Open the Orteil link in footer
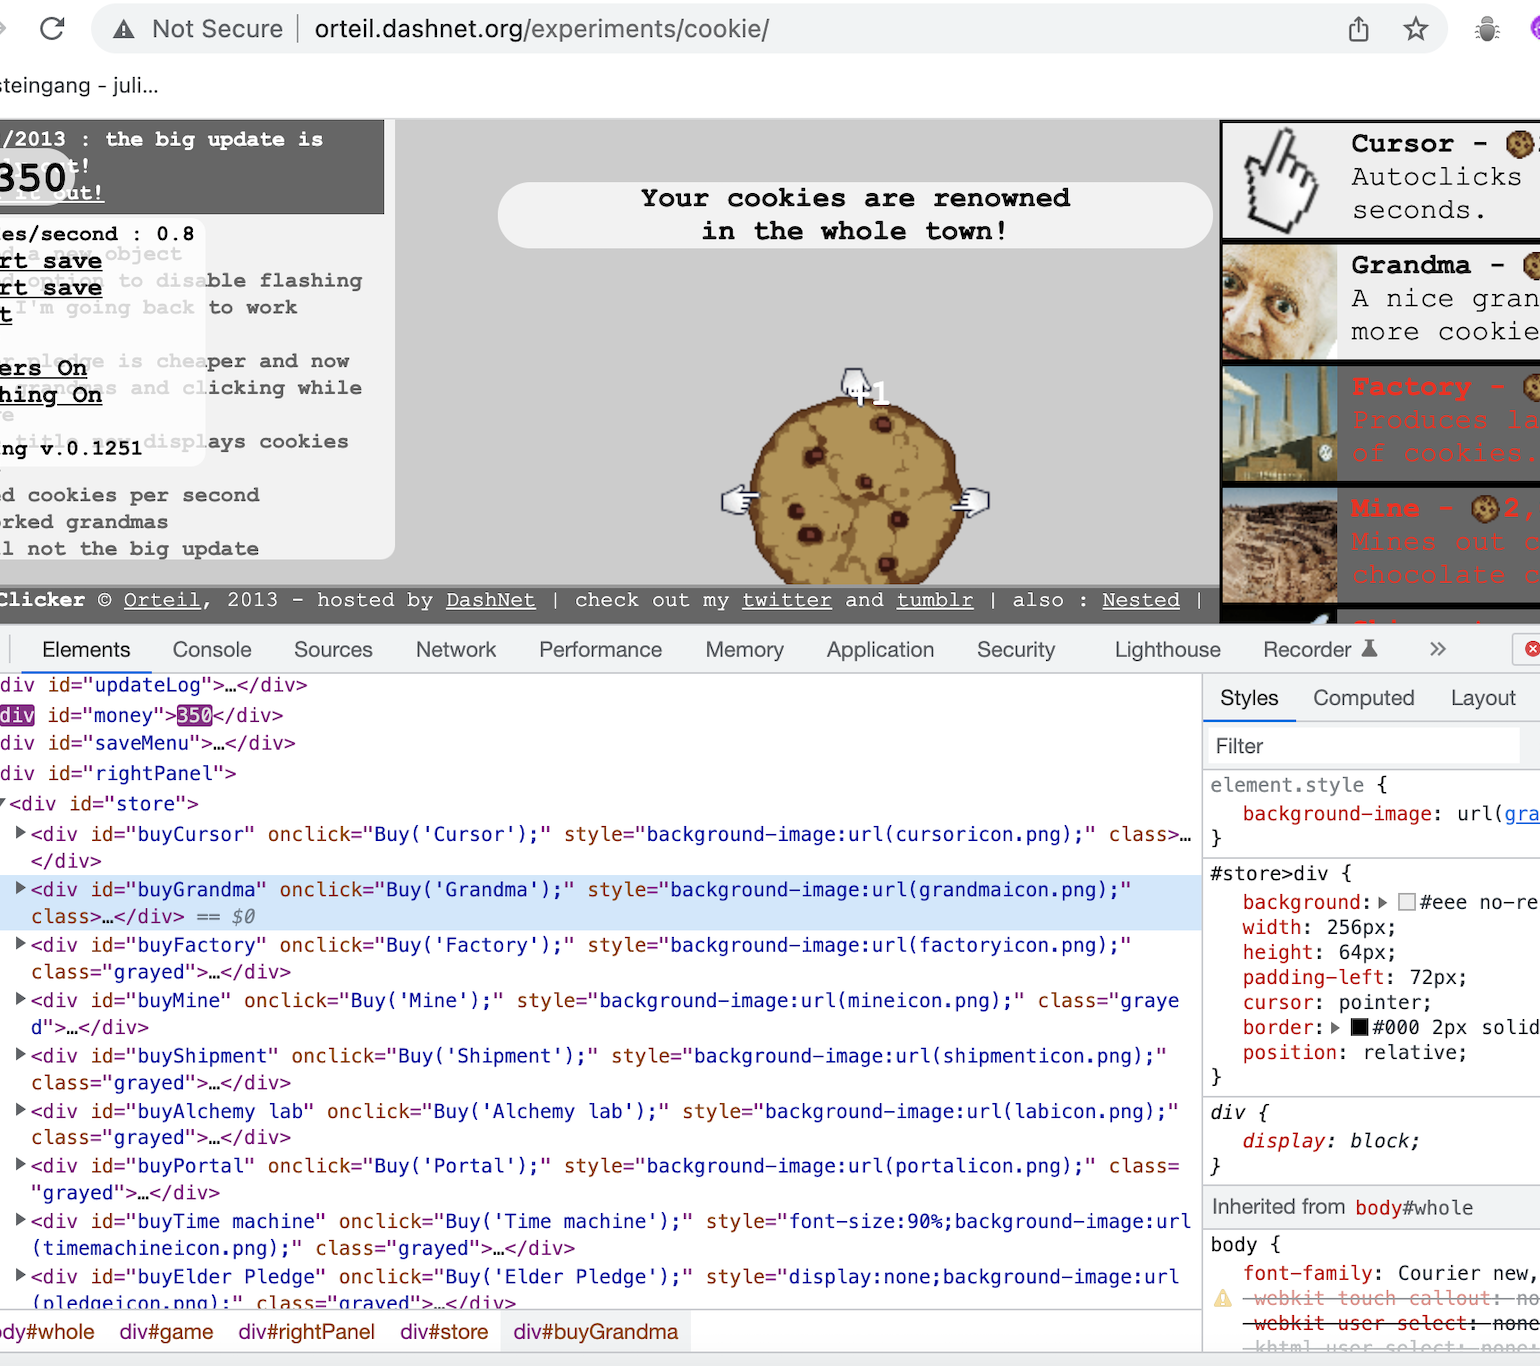The height and width of the screenshot is (1366, 1540). coord(162,600)
